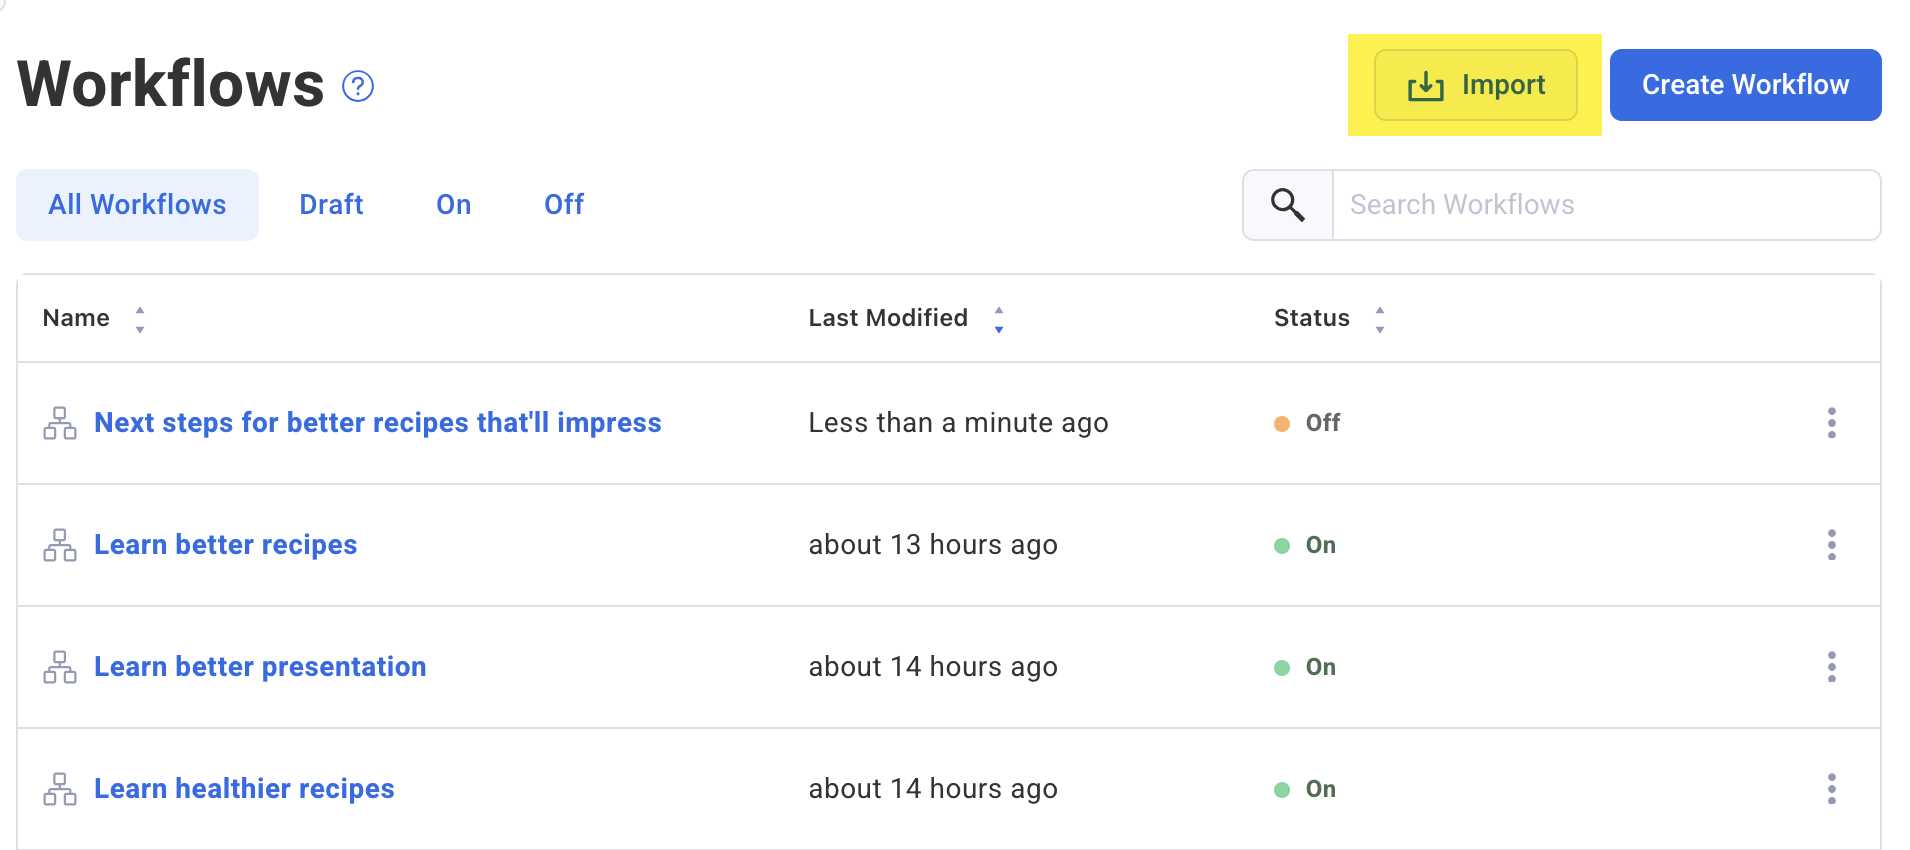Open 'Next steps for better recipes that'll impress' workflow
The height and width of the screenshot is (850, 1910).
[378, 423]
